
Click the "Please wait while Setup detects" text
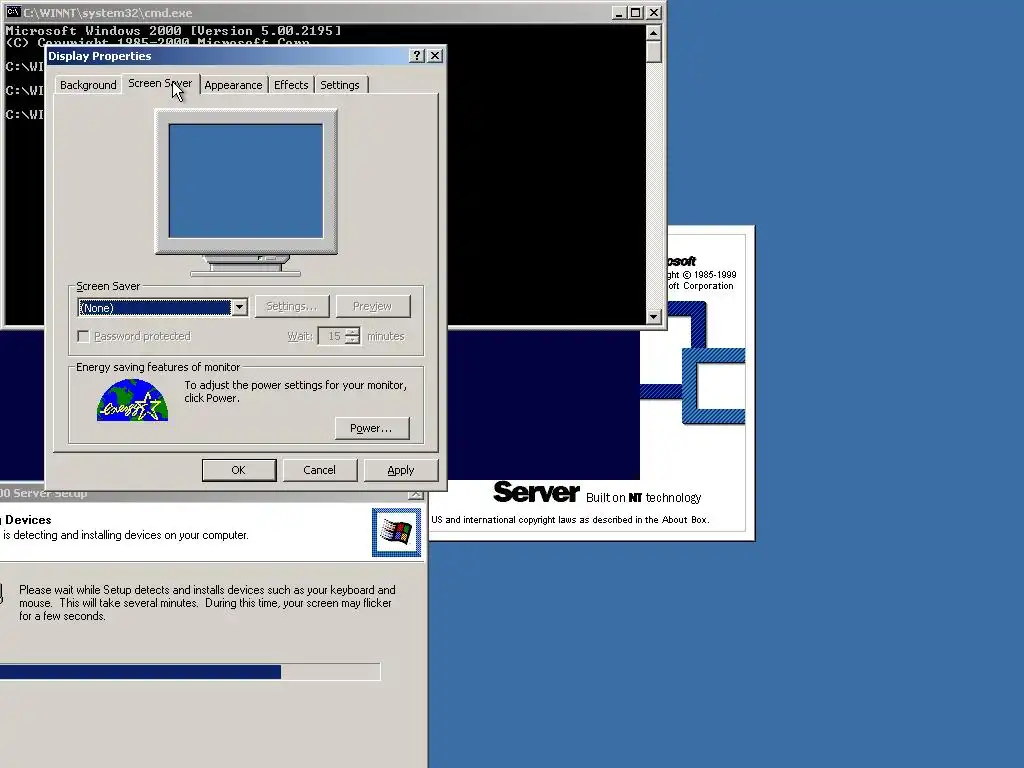(x=207, y=603)
